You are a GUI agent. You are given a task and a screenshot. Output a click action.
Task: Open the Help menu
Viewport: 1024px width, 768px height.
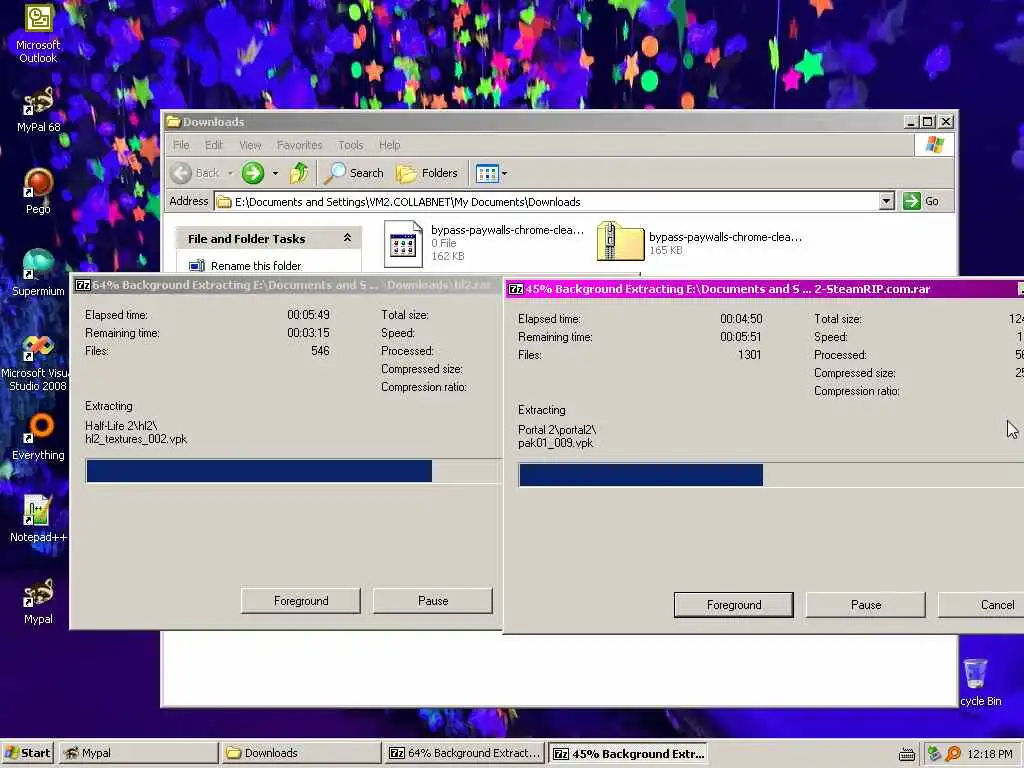pyautogui.click(x=389, y=145)
